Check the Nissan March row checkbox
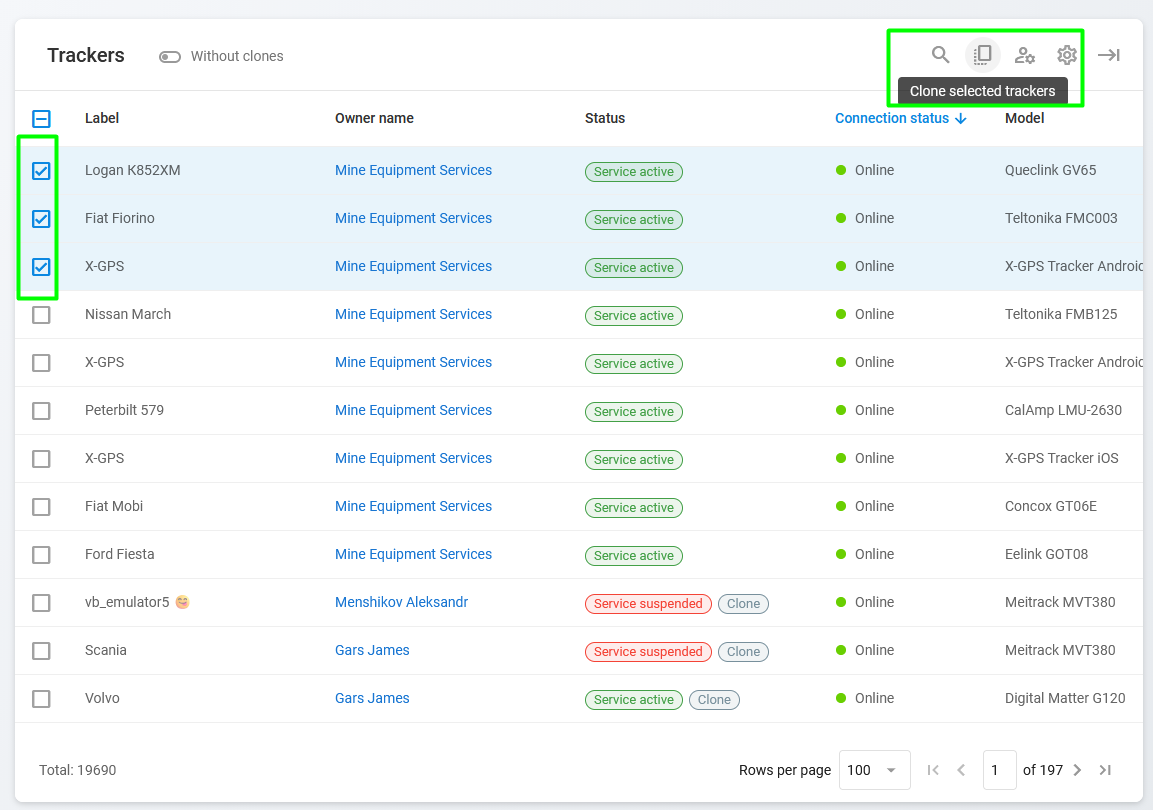Screen dimensions: 1153x810 tap(41, 315)
